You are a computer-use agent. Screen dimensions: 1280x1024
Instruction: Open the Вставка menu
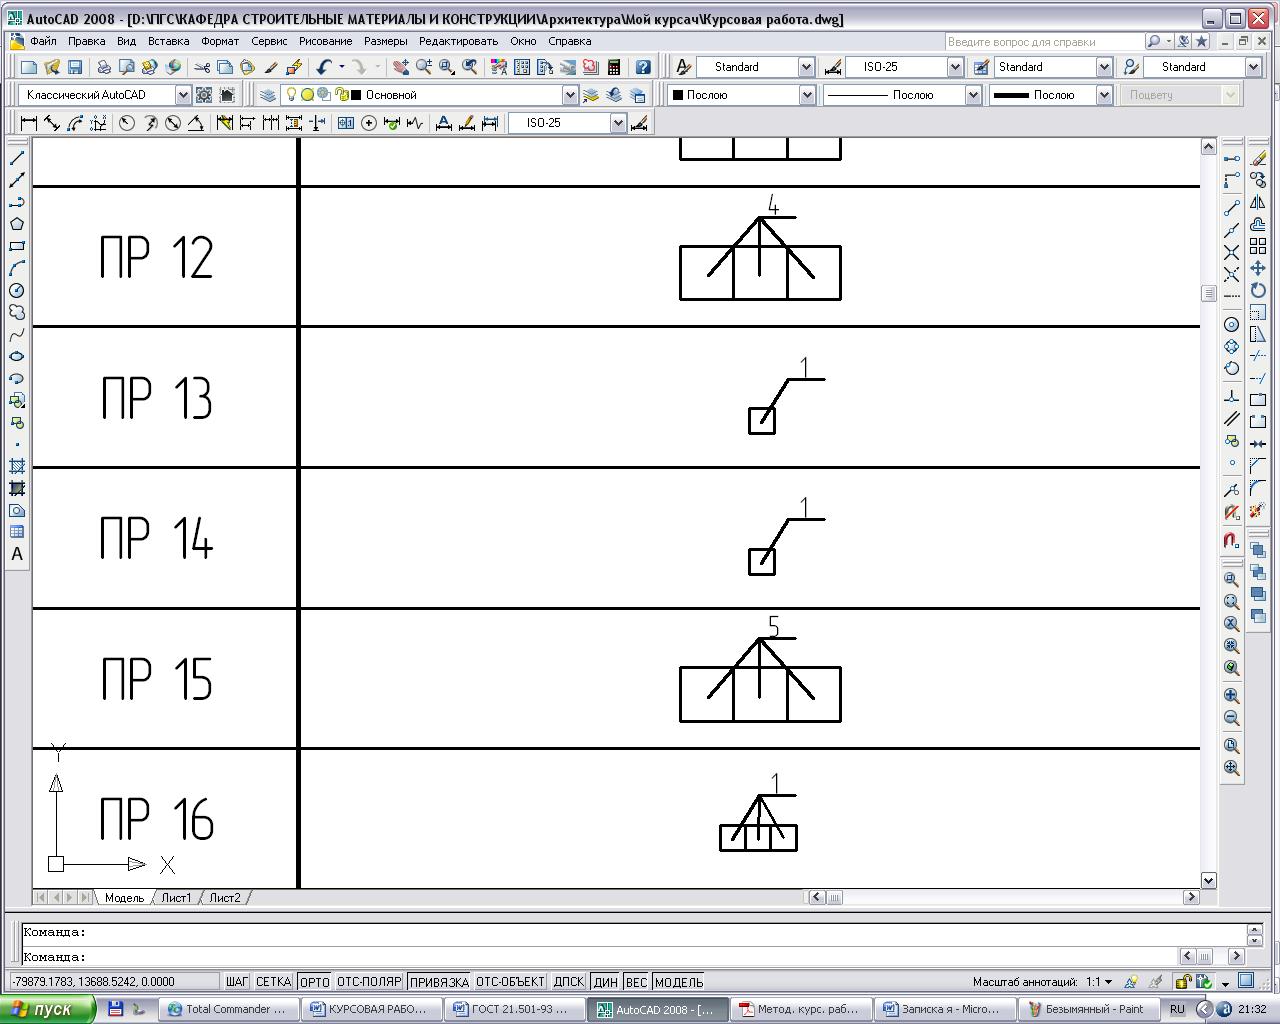click(x=168, y=41)
